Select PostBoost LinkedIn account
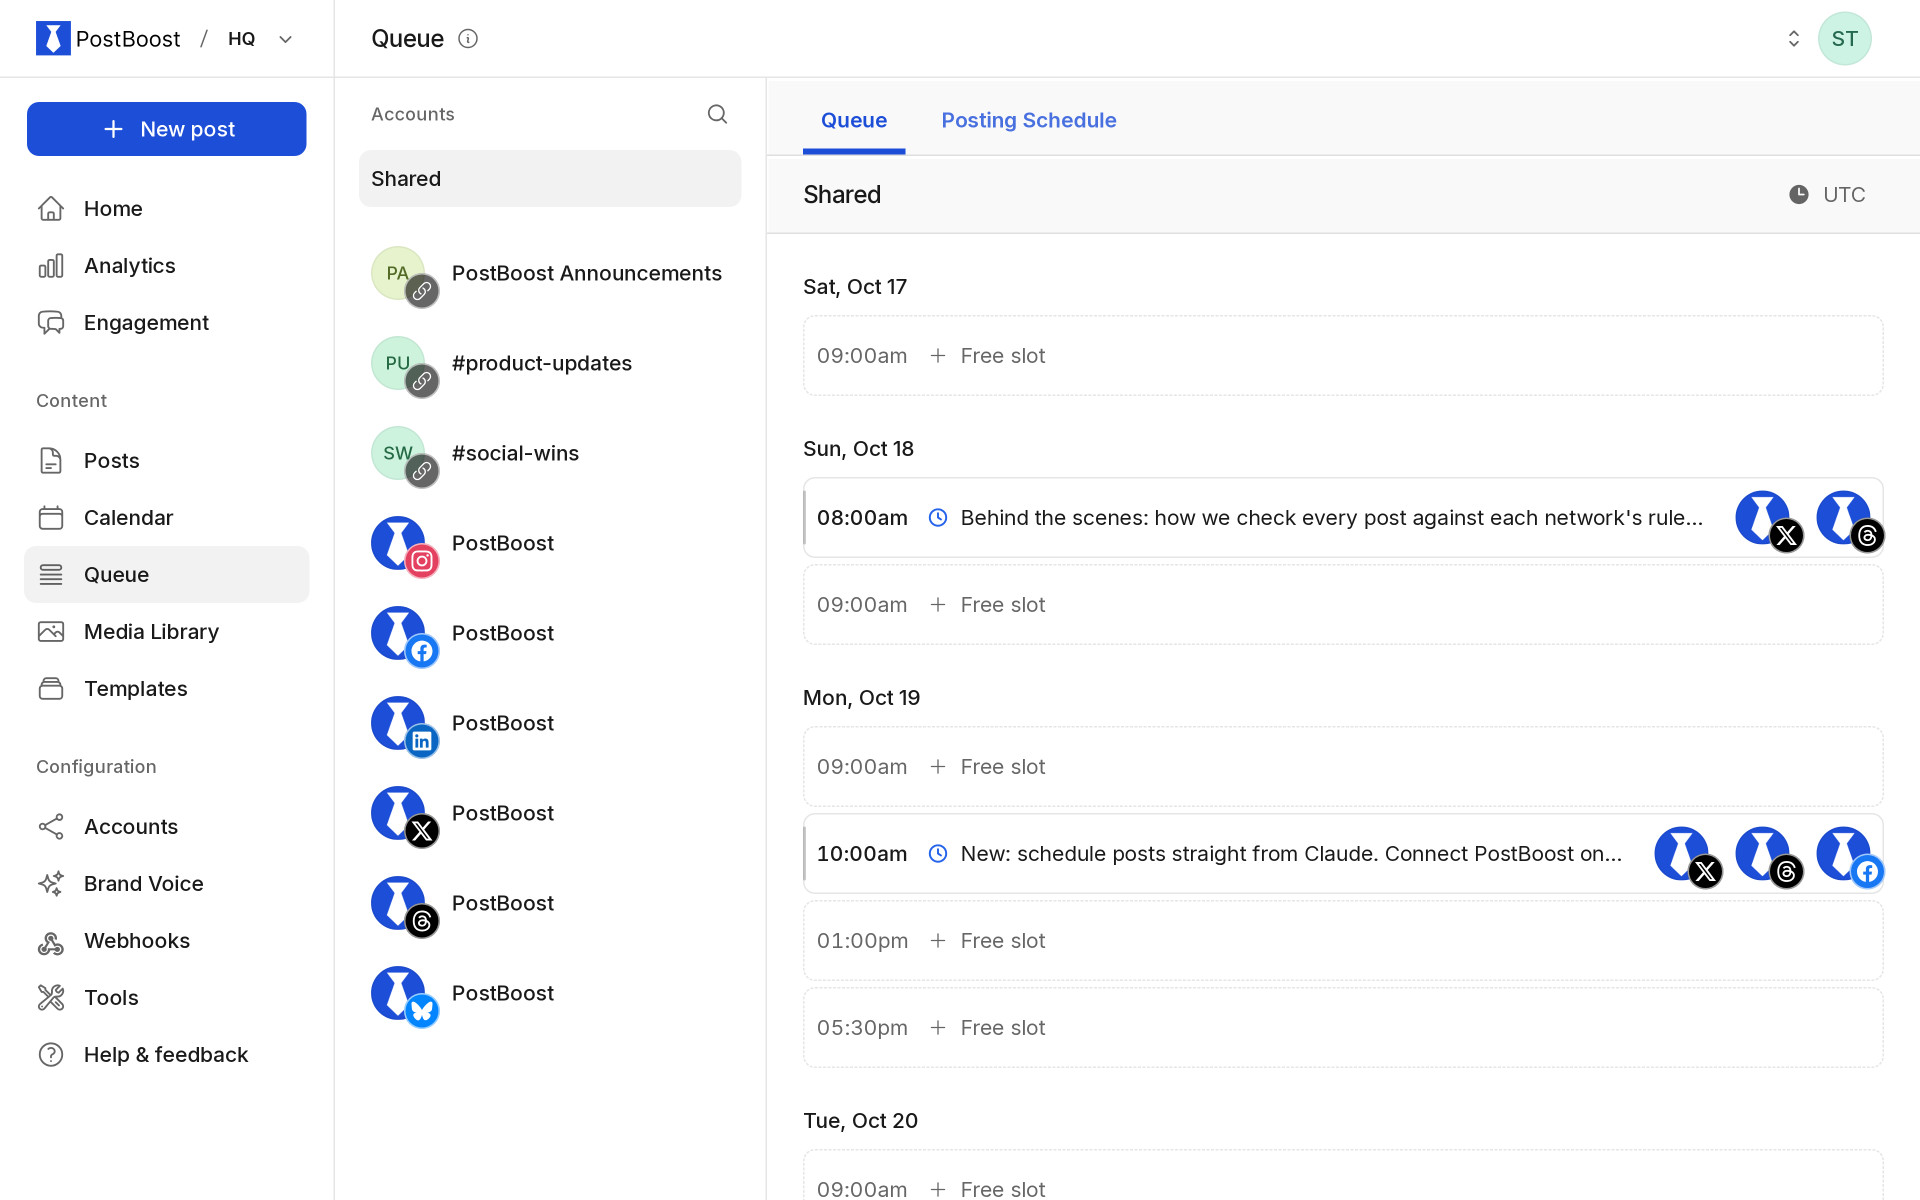This screenshot has width=1920, height=1200. pos(550,723)
